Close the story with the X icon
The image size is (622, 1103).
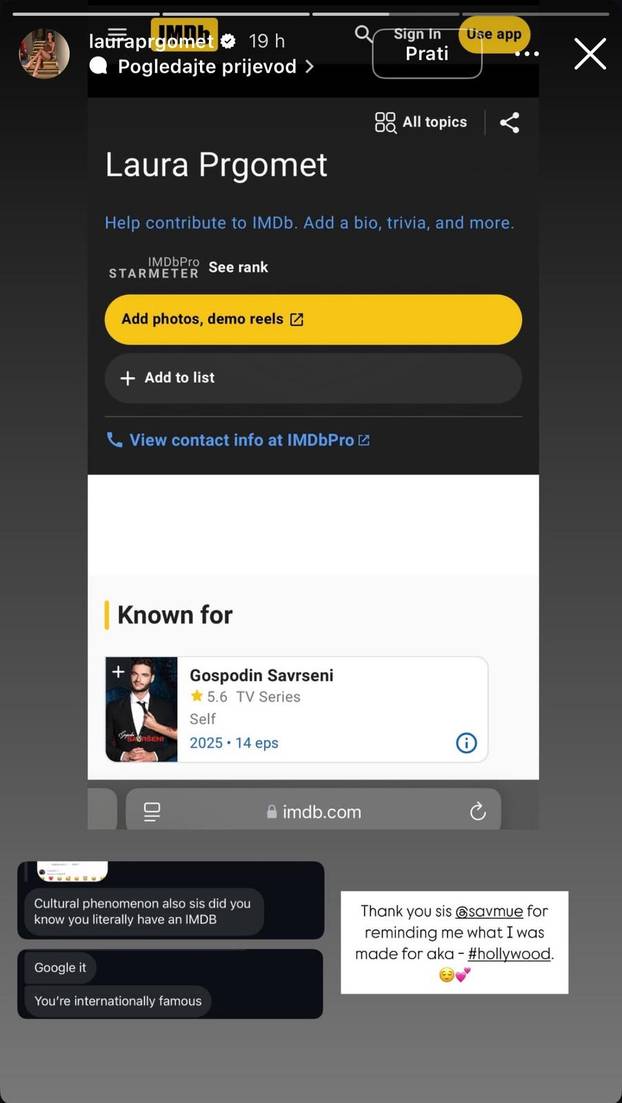[590, 53]
